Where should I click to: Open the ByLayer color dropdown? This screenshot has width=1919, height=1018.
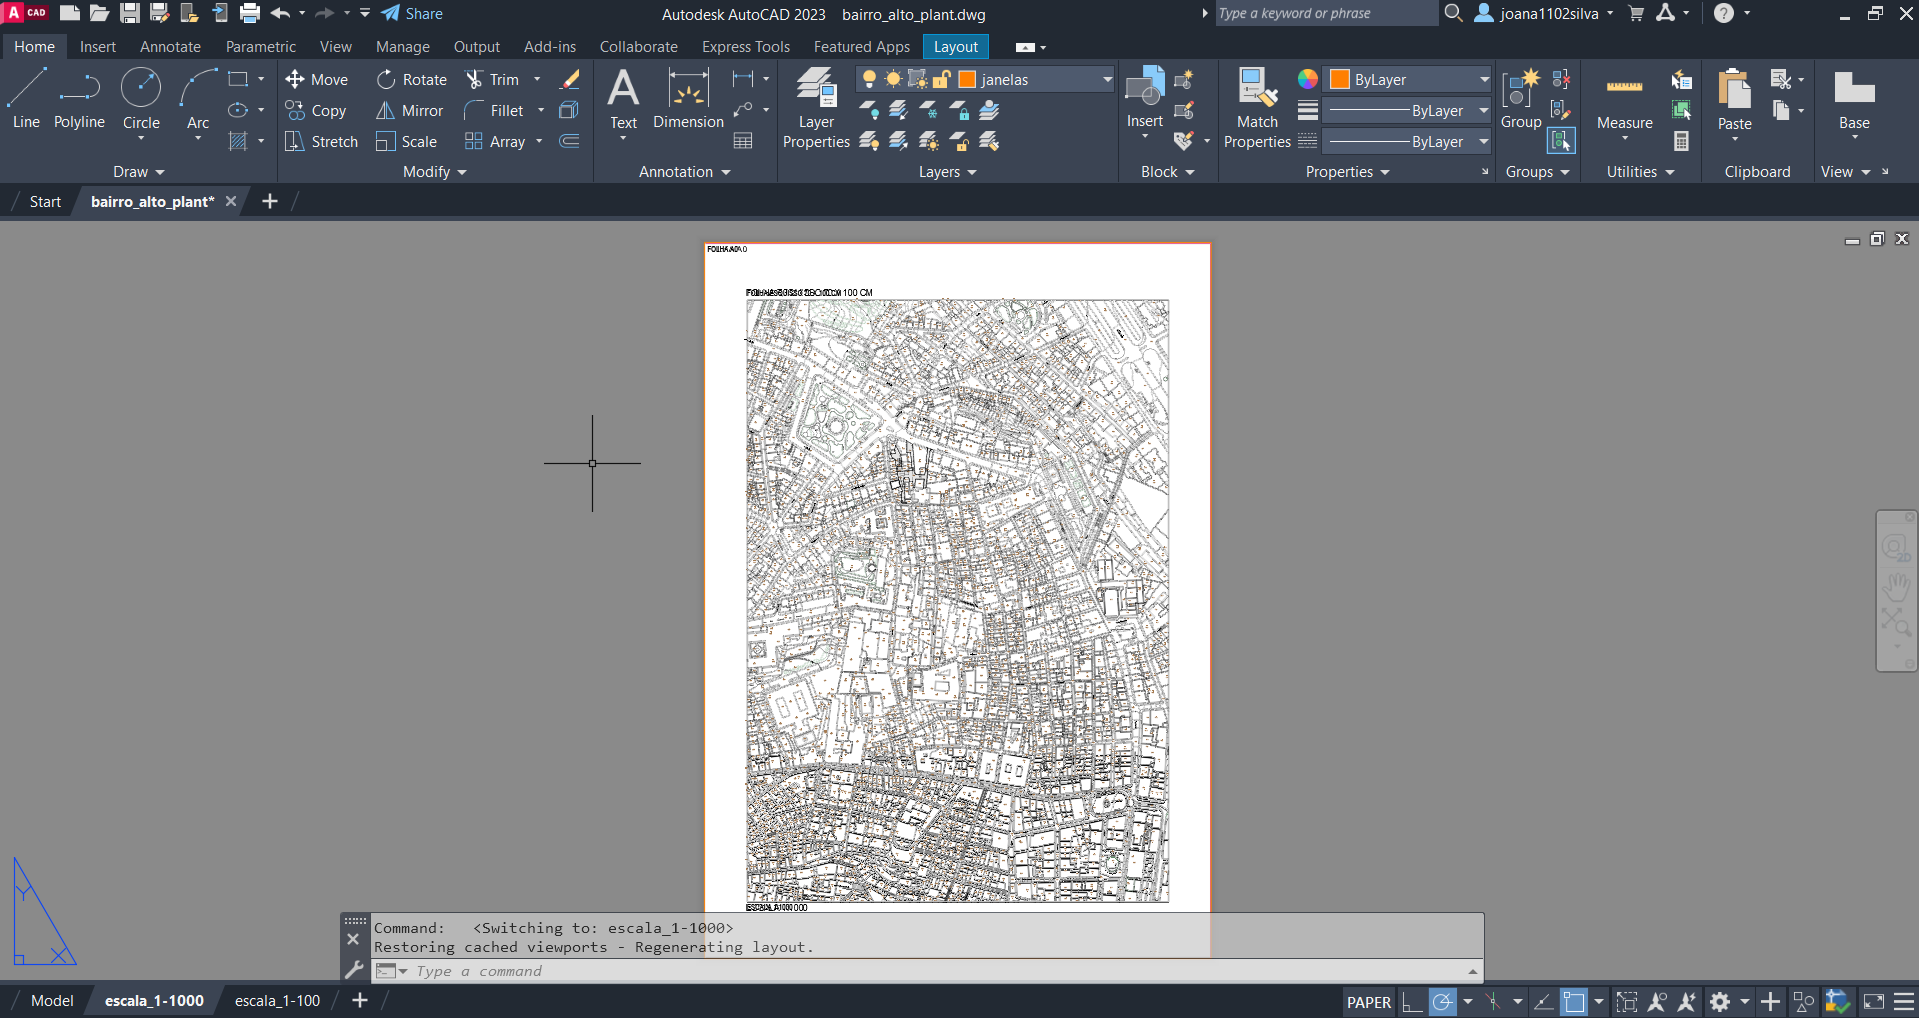tap(1484, 80)
